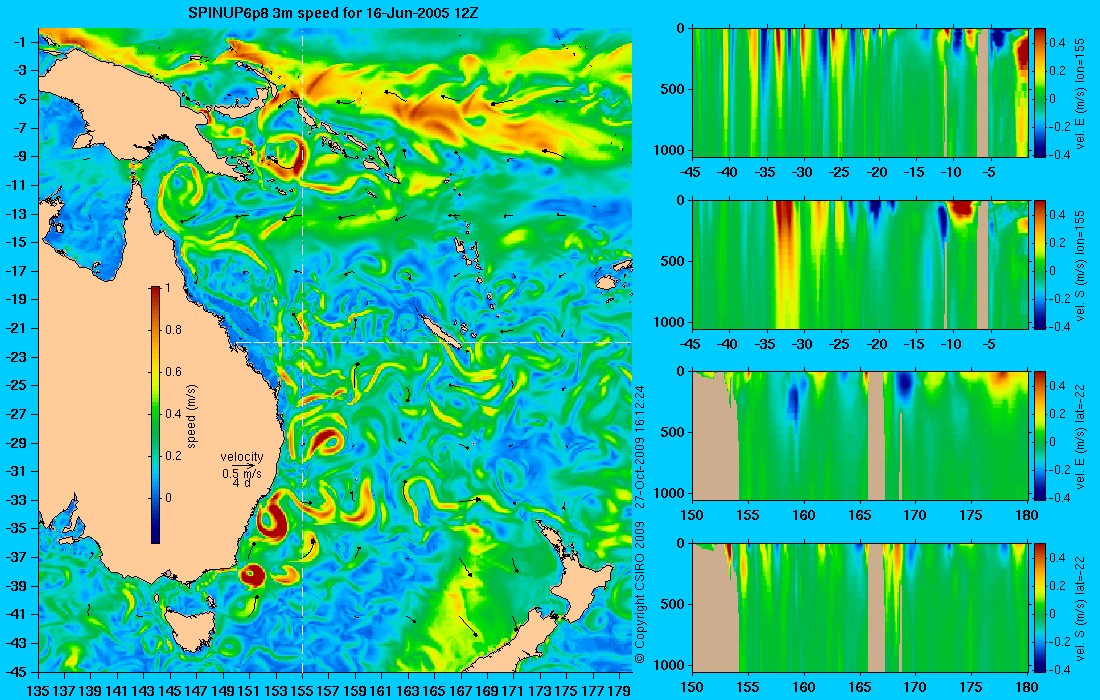The height and width of the screenshot is (700, 1100).
Task: Click the 'vel. S (m/s) lon=155' label
Action: tap(1080, 265)
